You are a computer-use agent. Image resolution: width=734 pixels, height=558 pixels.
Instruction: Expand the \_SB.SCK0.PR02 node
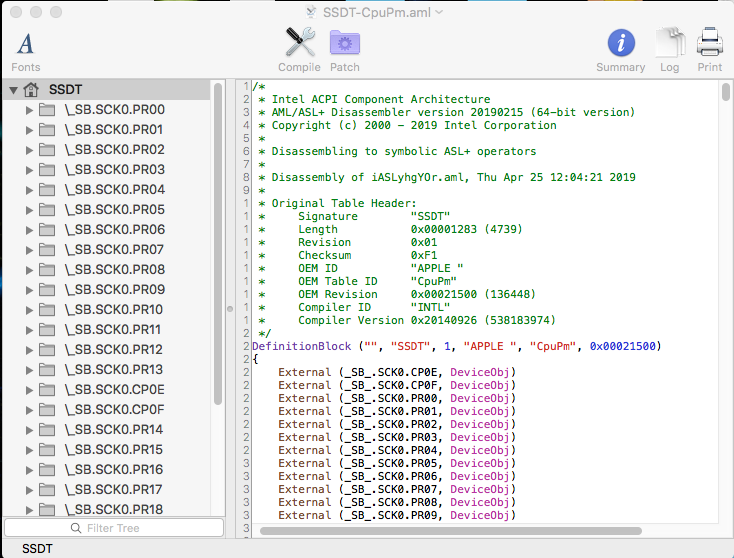coord(29,150)
